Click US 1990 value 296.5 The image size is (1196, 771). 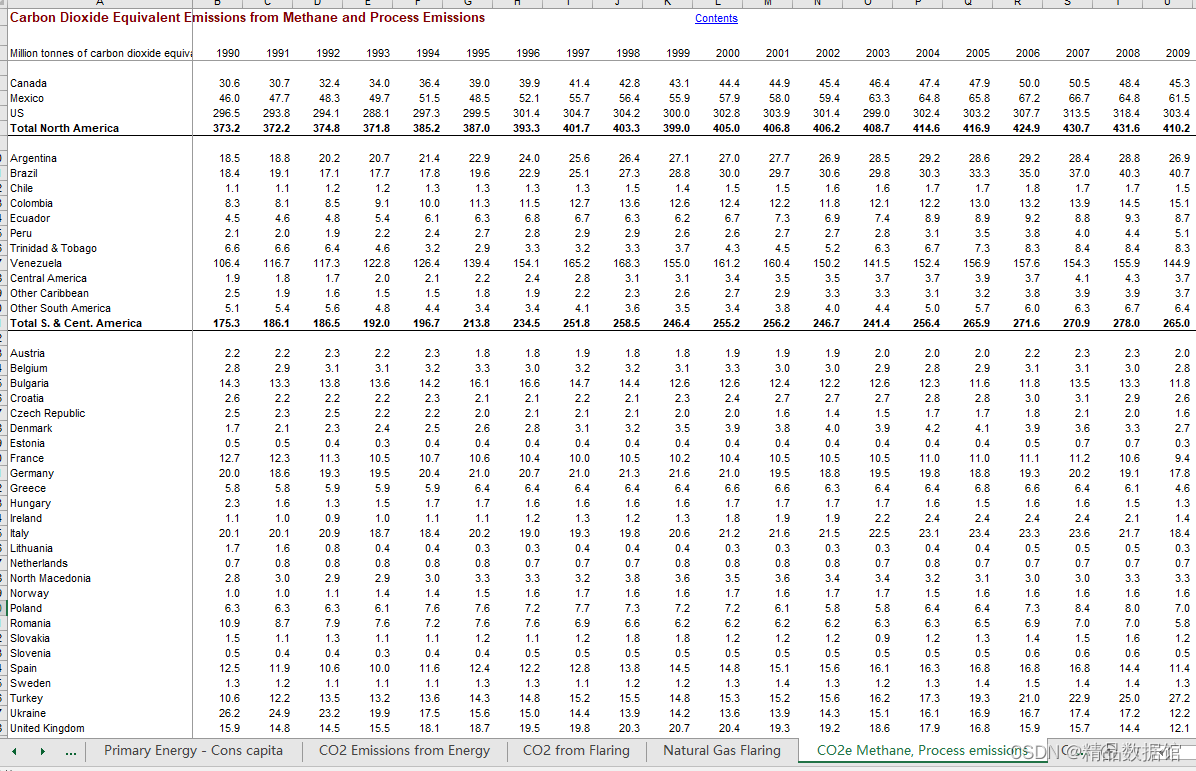point(227,113)
